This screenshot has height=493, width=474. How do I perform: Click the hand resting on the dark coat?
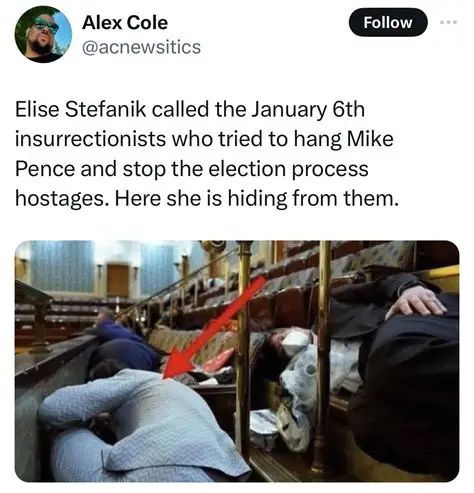pyautogui.click(x=416, y=306)
